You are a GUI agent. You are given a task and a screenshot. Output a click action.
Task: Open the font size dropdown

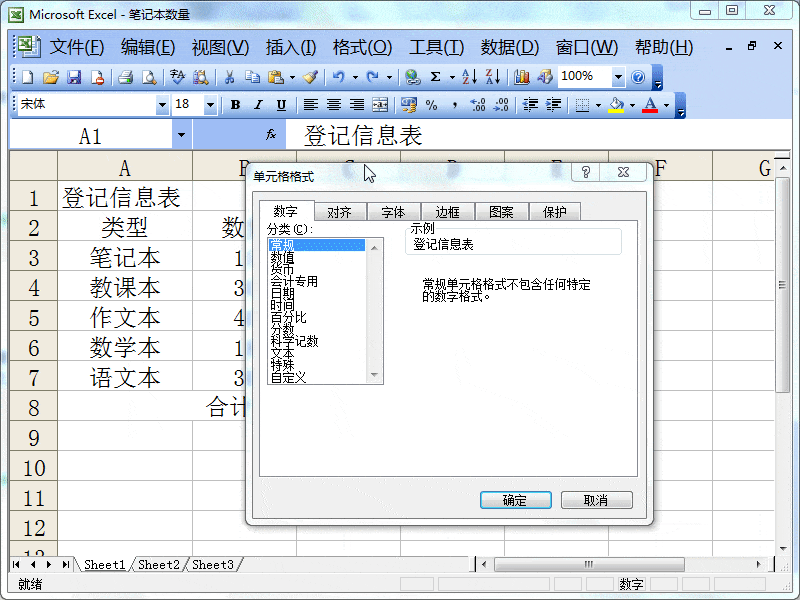tap(209, 104)
